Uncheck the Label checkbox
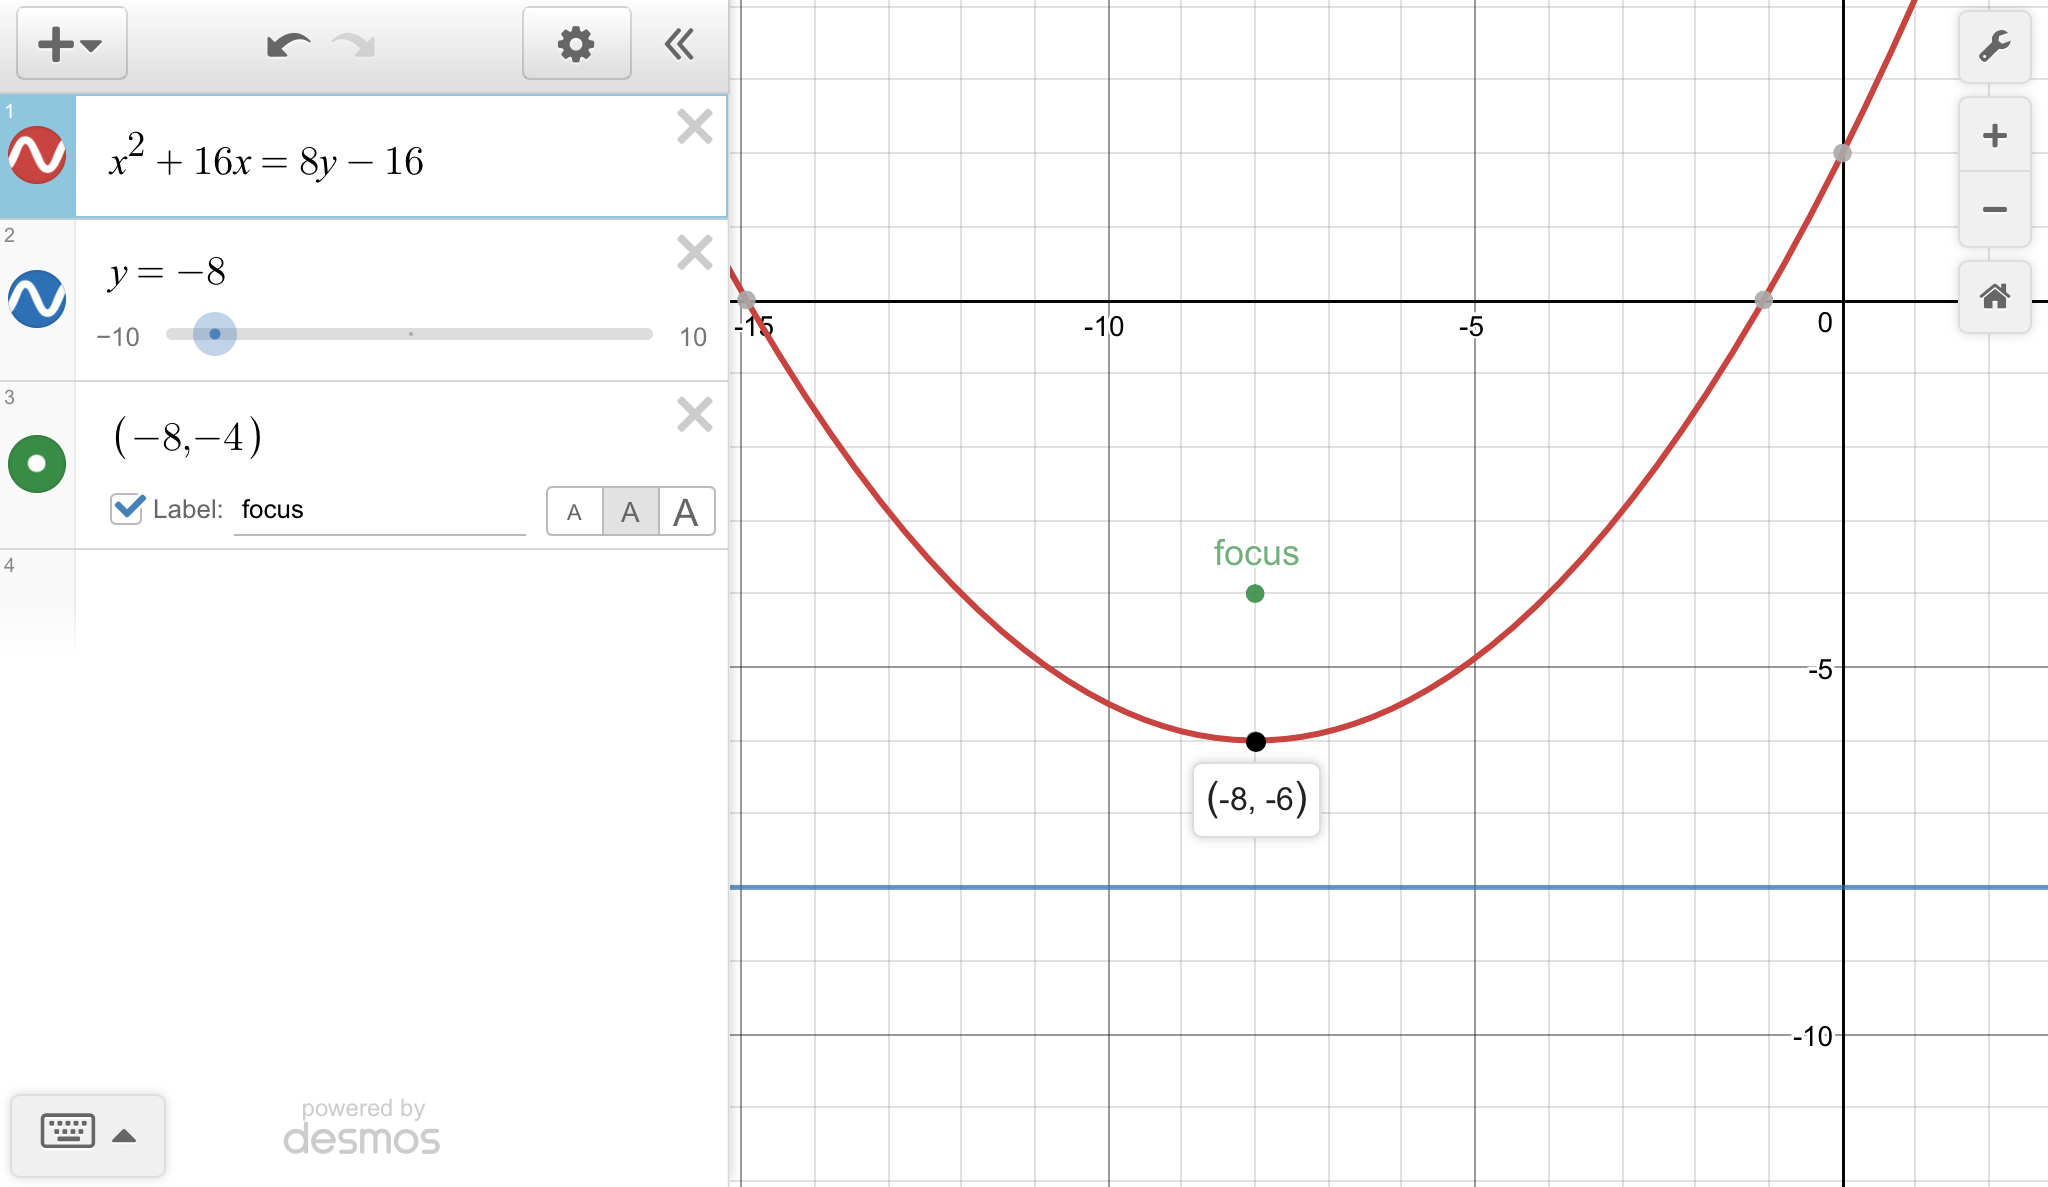The height and width of the screenshot is (1187, 2048). (127, 509)
